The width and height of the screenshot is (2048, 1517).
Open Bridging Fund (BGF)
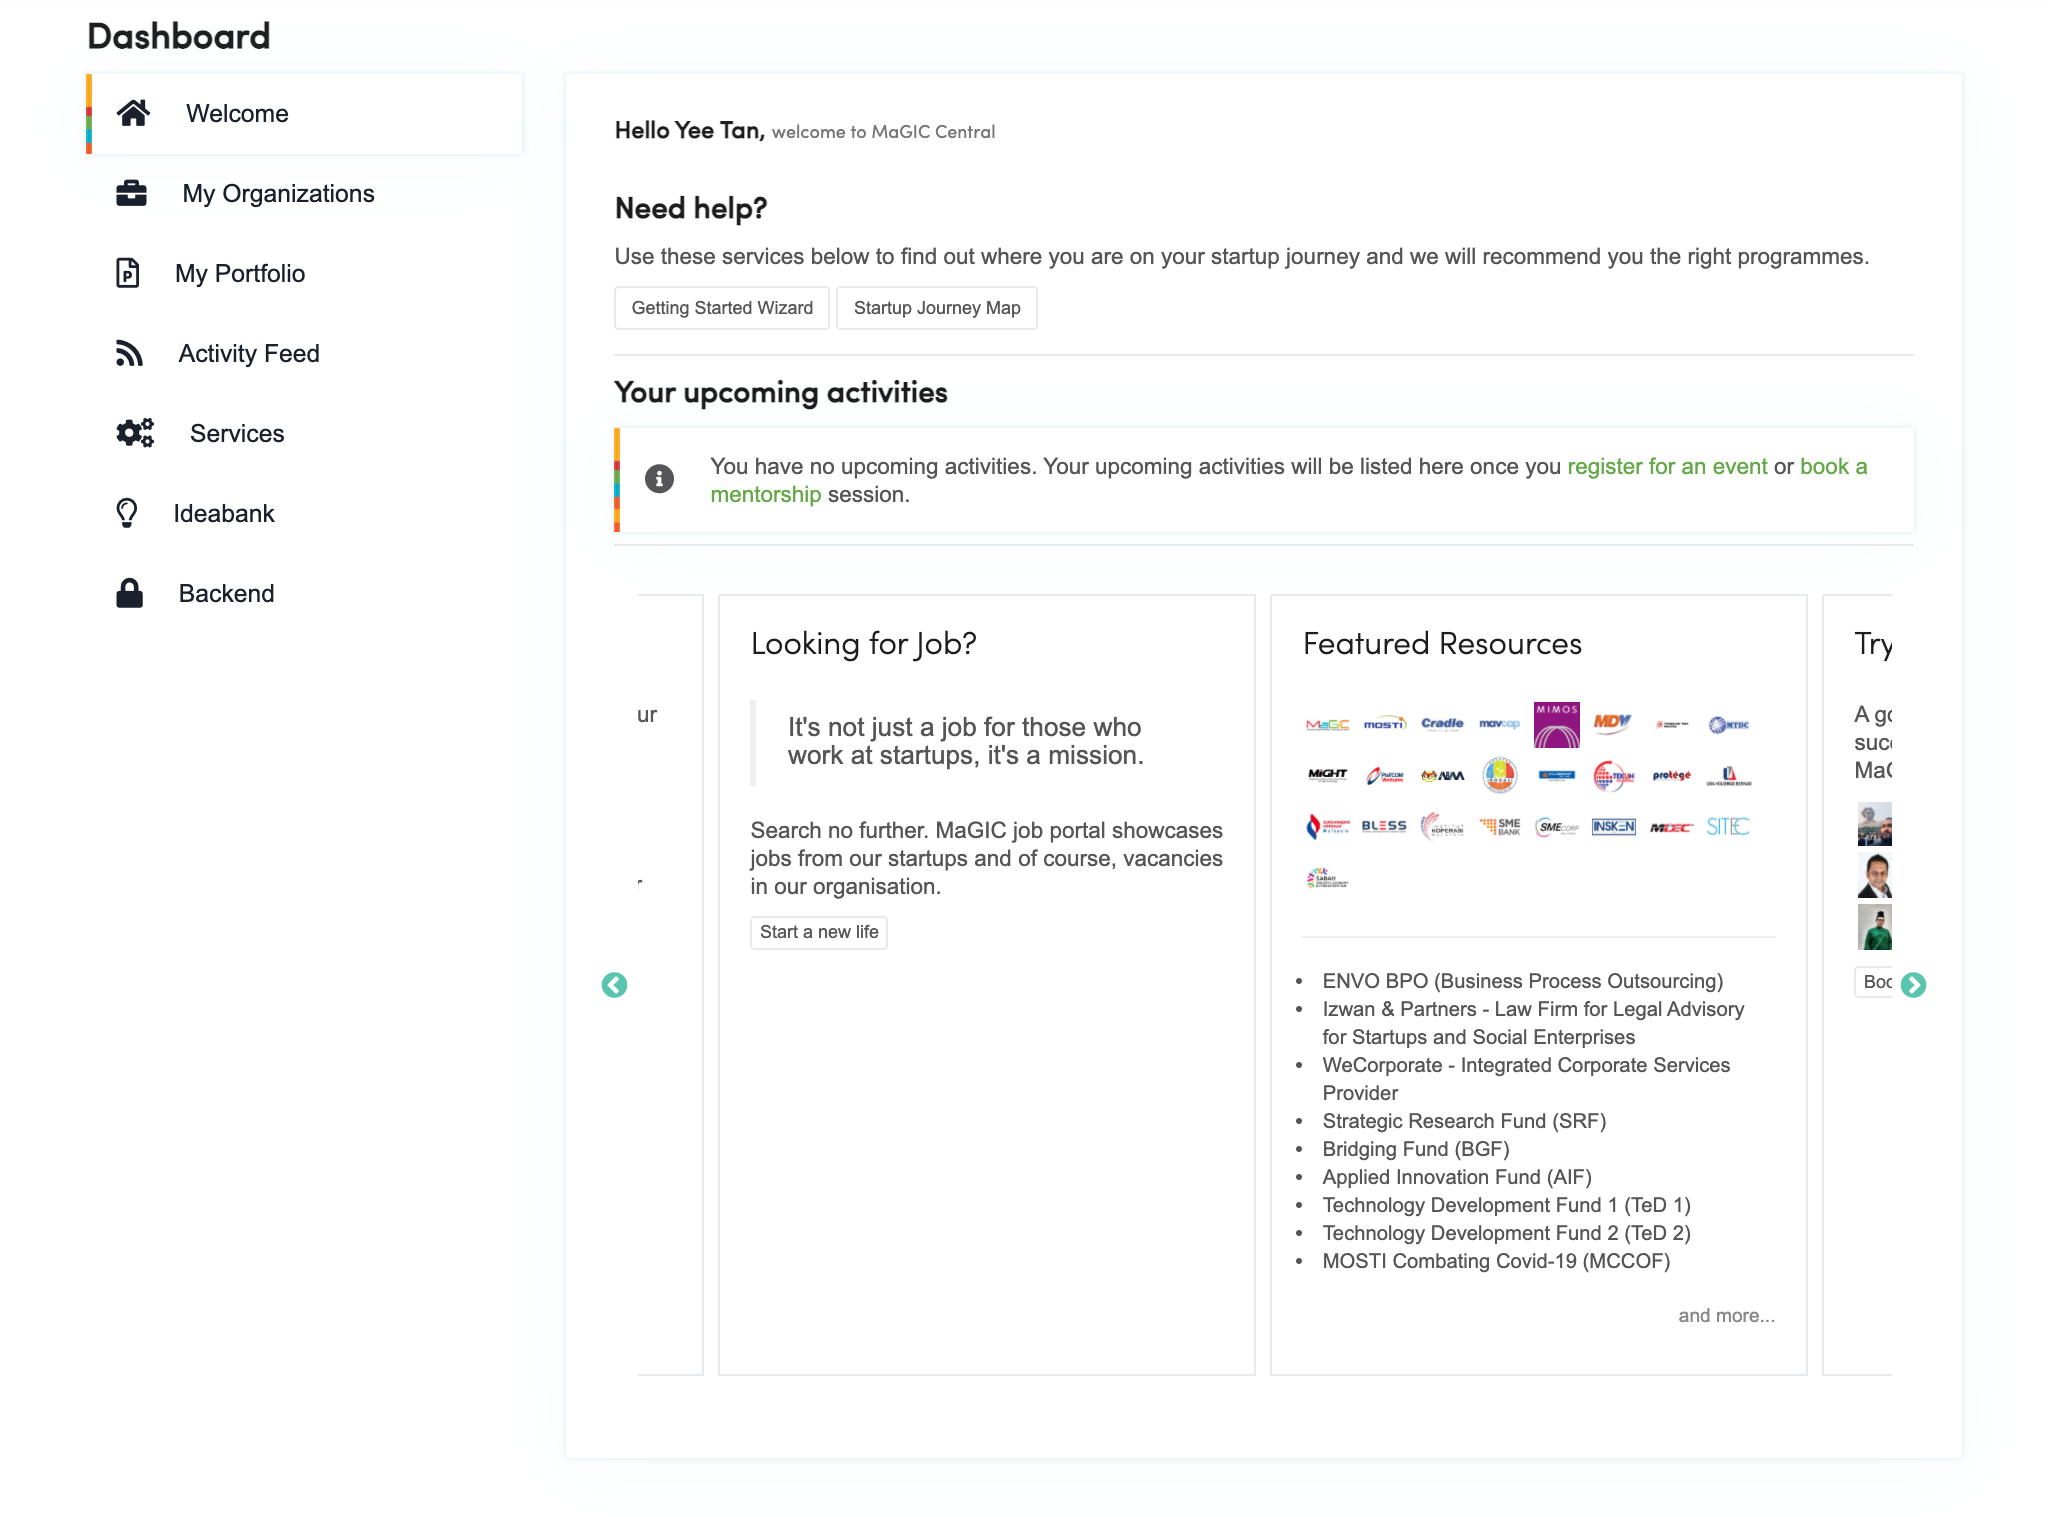(x=1416, y=1149)
